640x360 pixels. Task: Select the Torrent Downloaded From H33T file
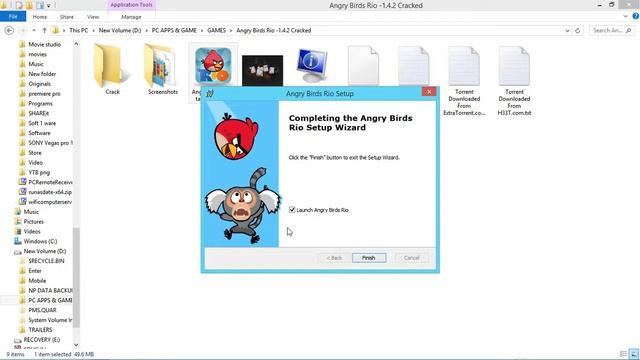[514, 81]
